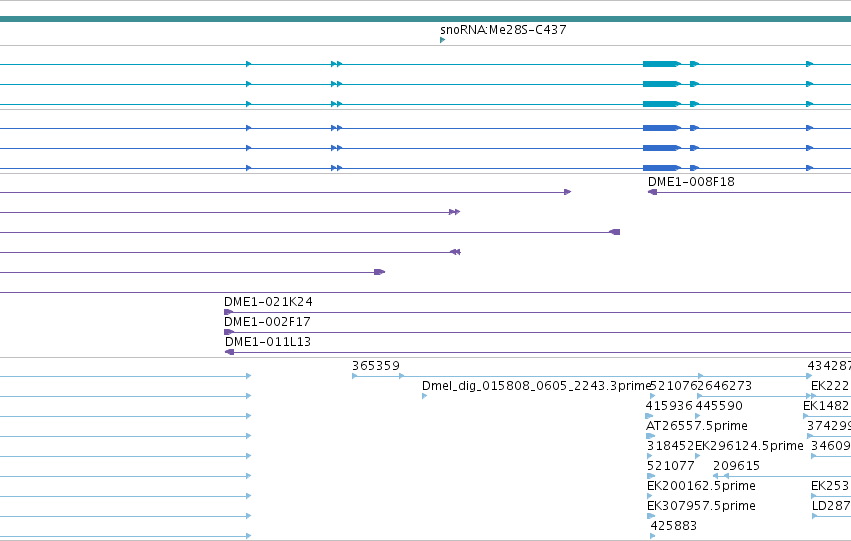Click the EK222 label

[x=830, y=386]
